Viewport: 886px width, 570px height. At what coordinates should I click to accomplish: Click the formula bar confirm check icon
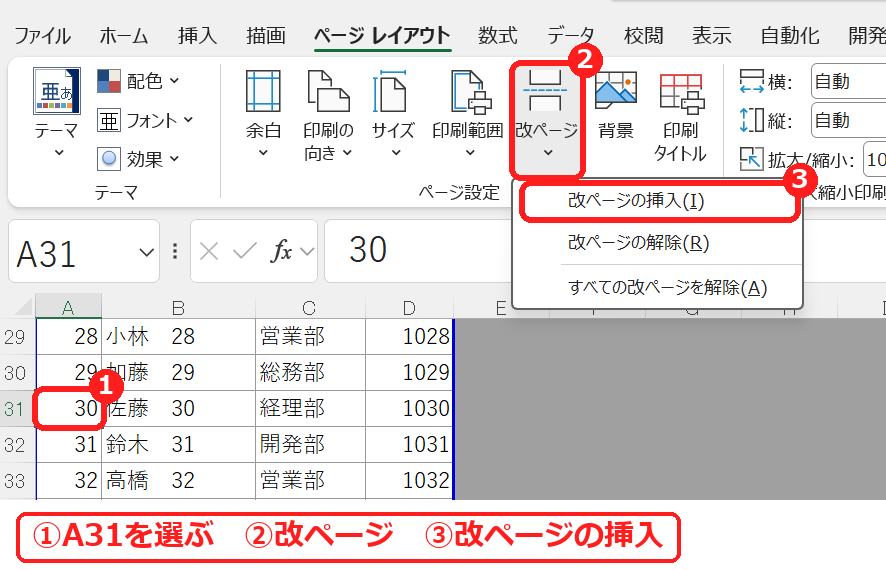245,251
